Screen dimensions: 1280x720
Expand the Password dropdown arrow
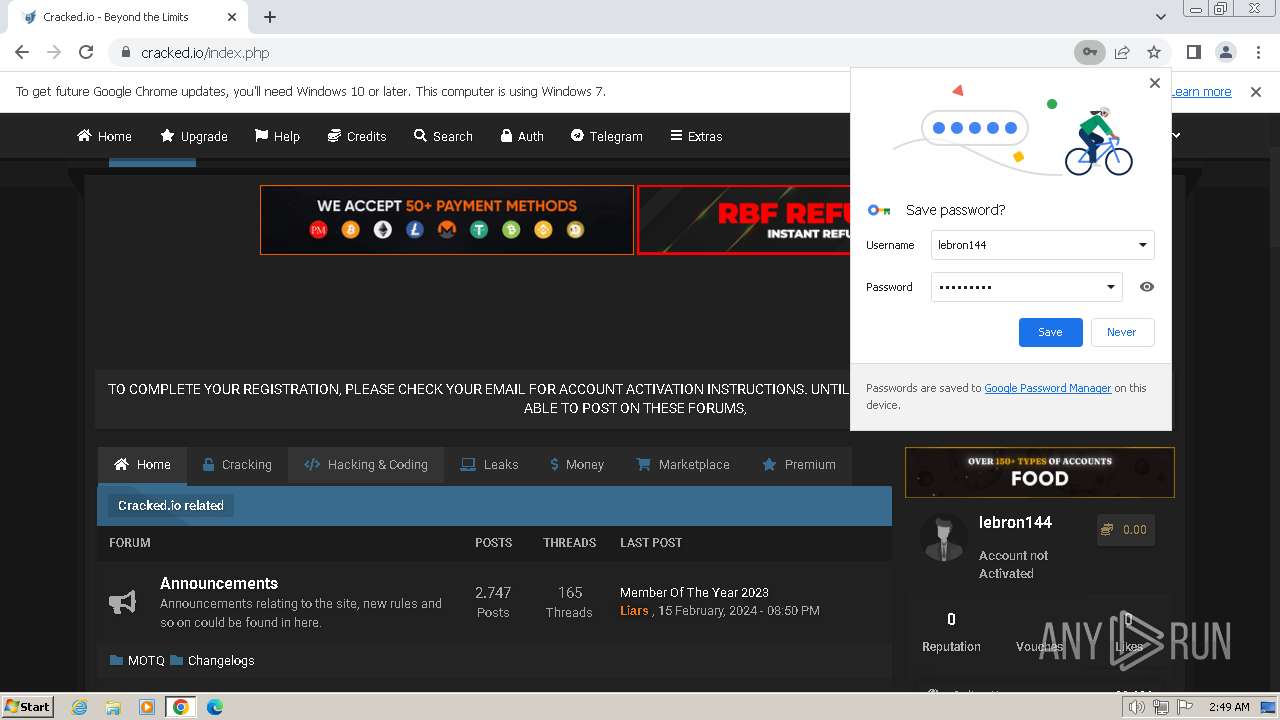[x=1111, y=287]
